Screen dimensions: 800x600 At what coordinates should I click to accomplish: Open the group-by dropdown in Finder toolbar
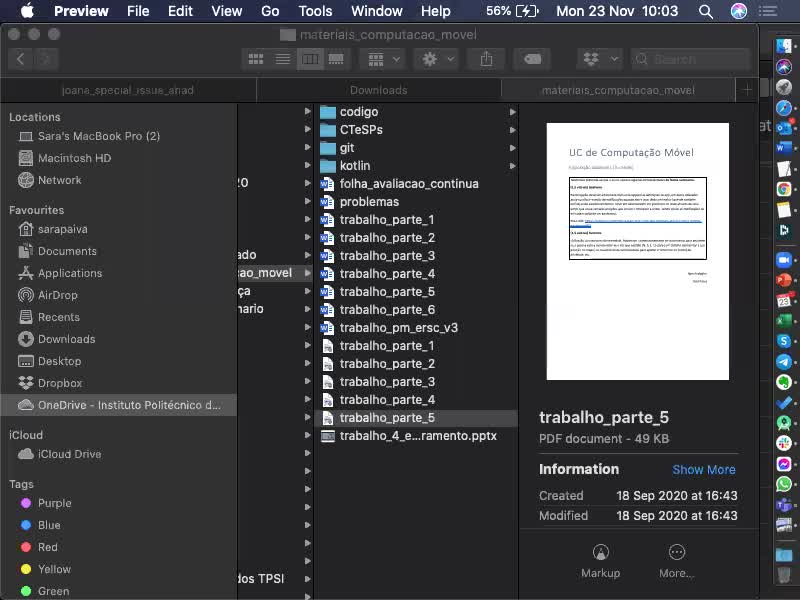383,59
